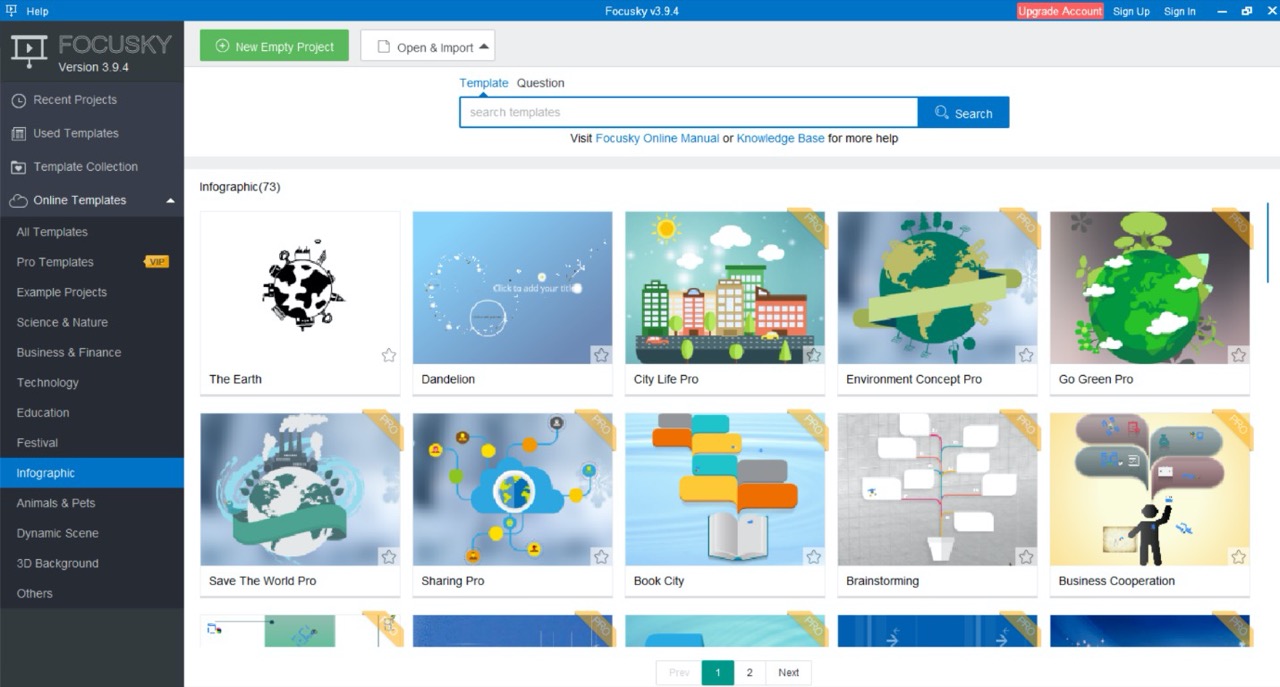Image resolution: width=1280 pixels, height=687 pixels.
Task: Click the Upgrade Account button
Action: [x=1060, y=11]
